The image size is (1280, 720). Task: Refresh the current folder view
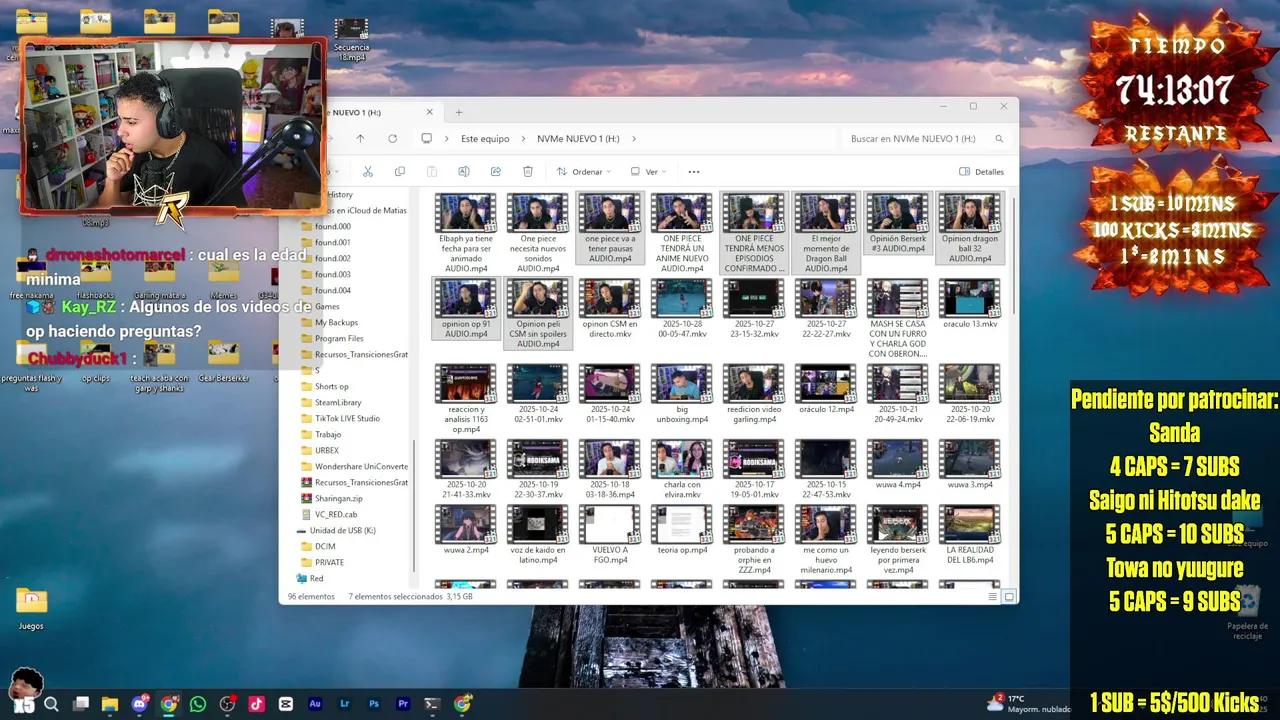pyautogui.click(x=392, y=138)
